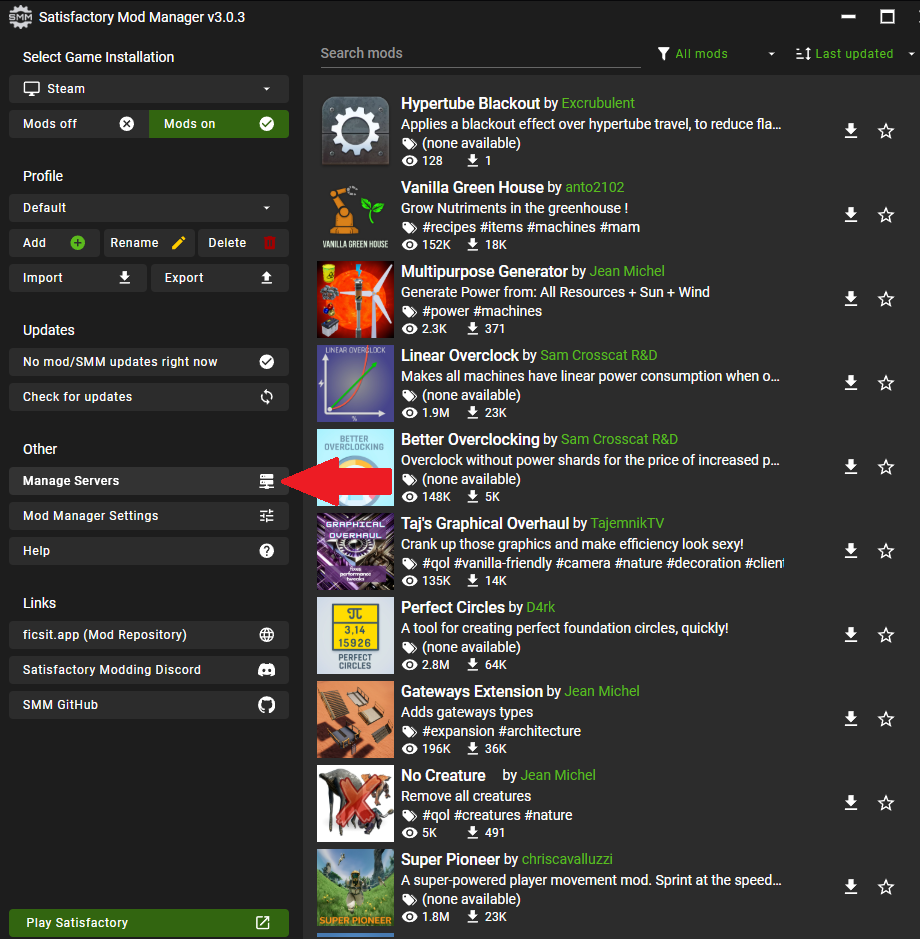920x939 pixels.
Task: Star the Linear Overclock mod
Action: point(886,382)
